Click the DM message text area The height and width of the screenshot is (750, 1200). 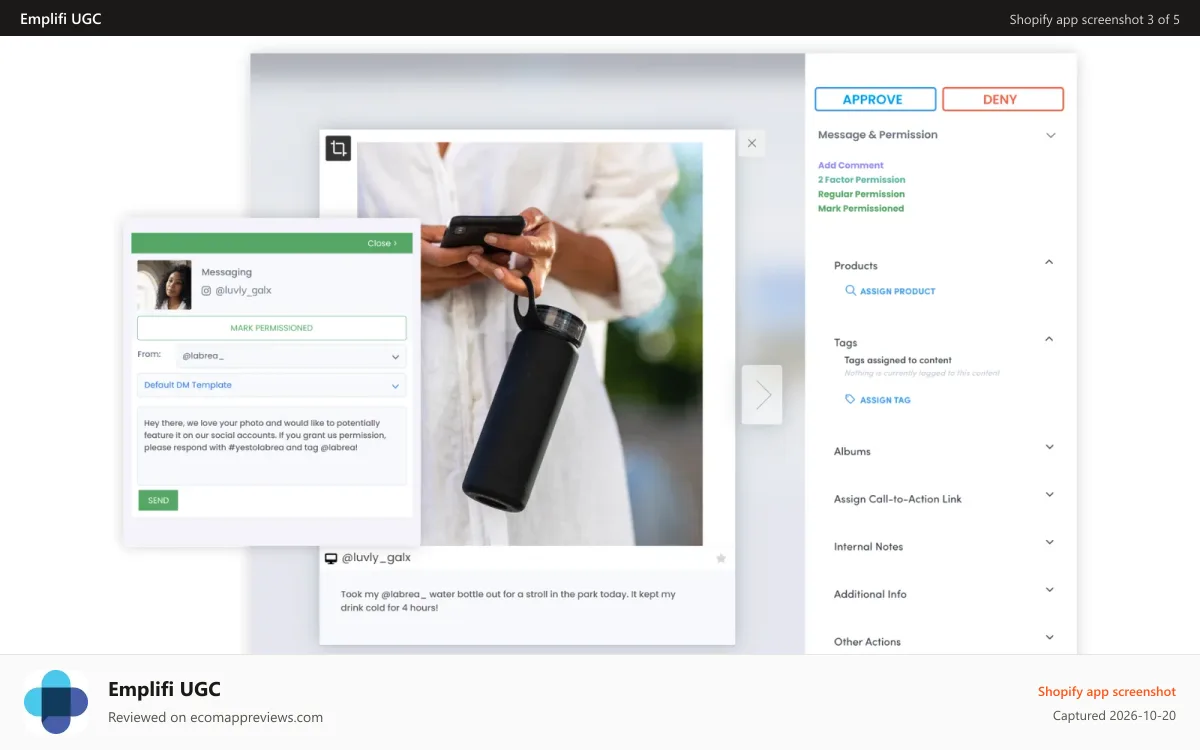pyautogui.click(x=271, y=445)
